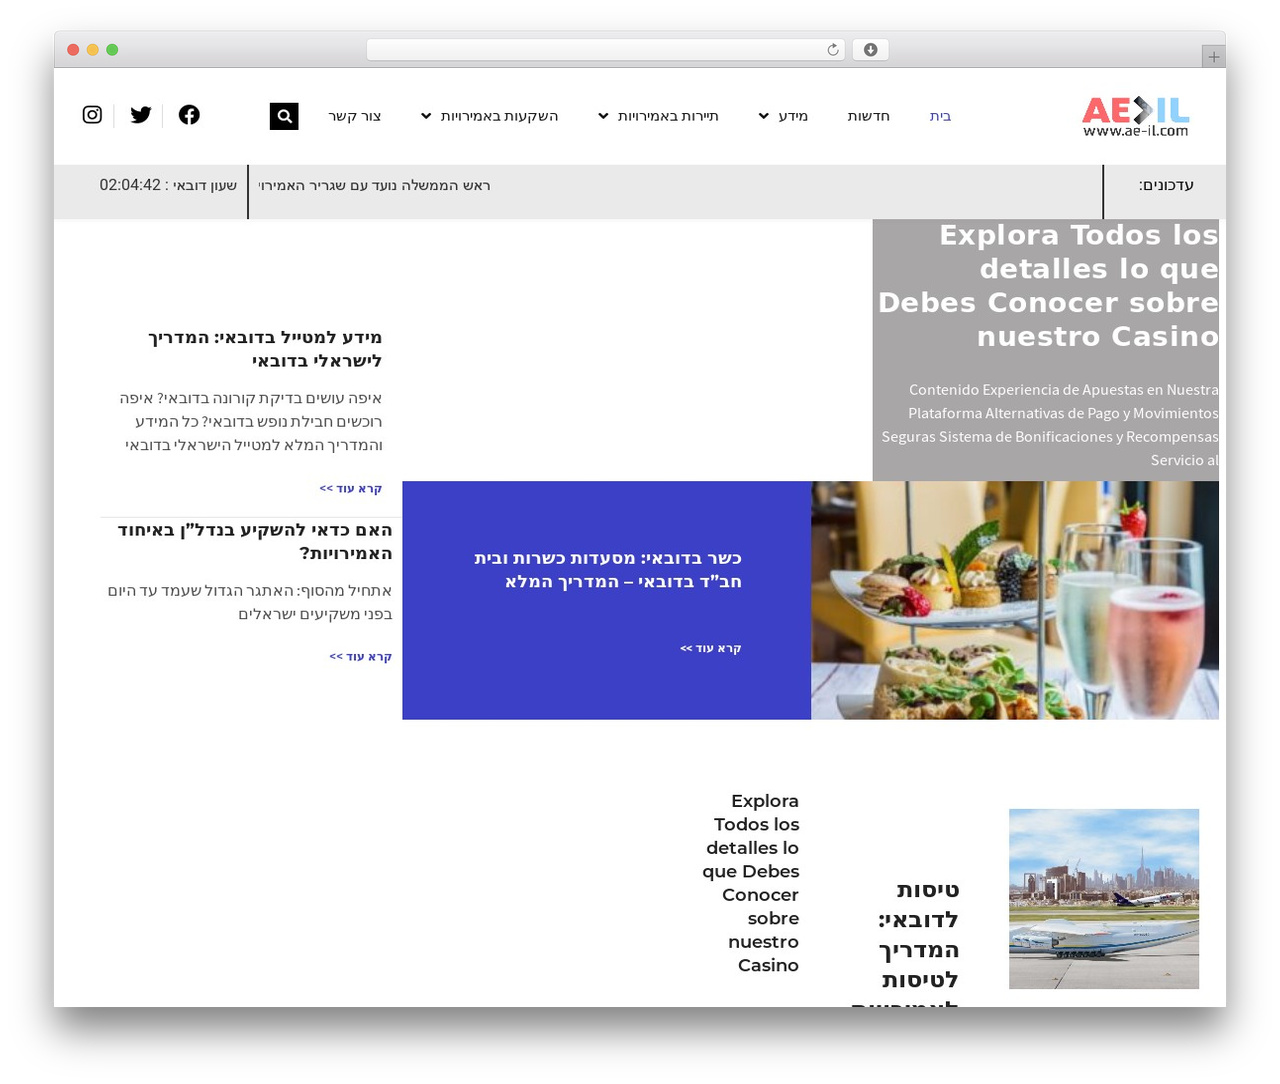
Task: Open the Instagram profile icon
Action: pyautogui.click(x=92, y=115)
